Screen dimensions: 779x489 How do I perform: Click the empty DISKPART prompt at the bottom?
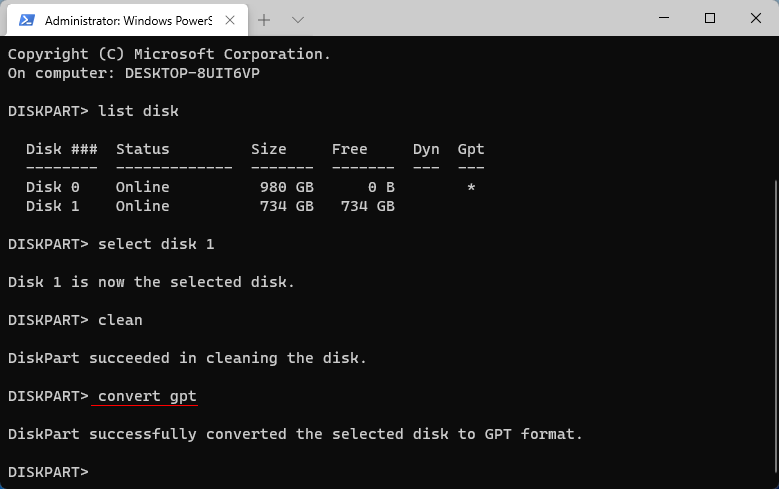48,471
